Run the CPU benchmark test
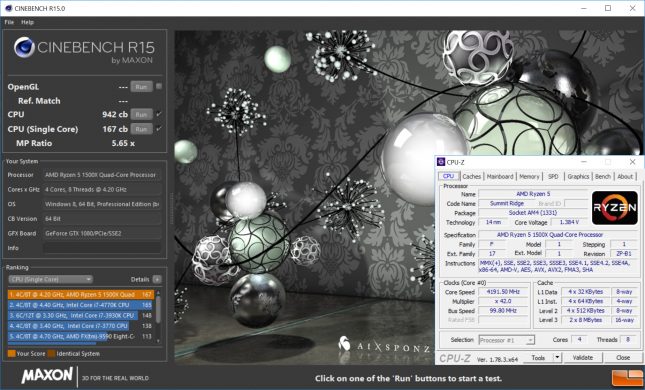 pos(141,114)
